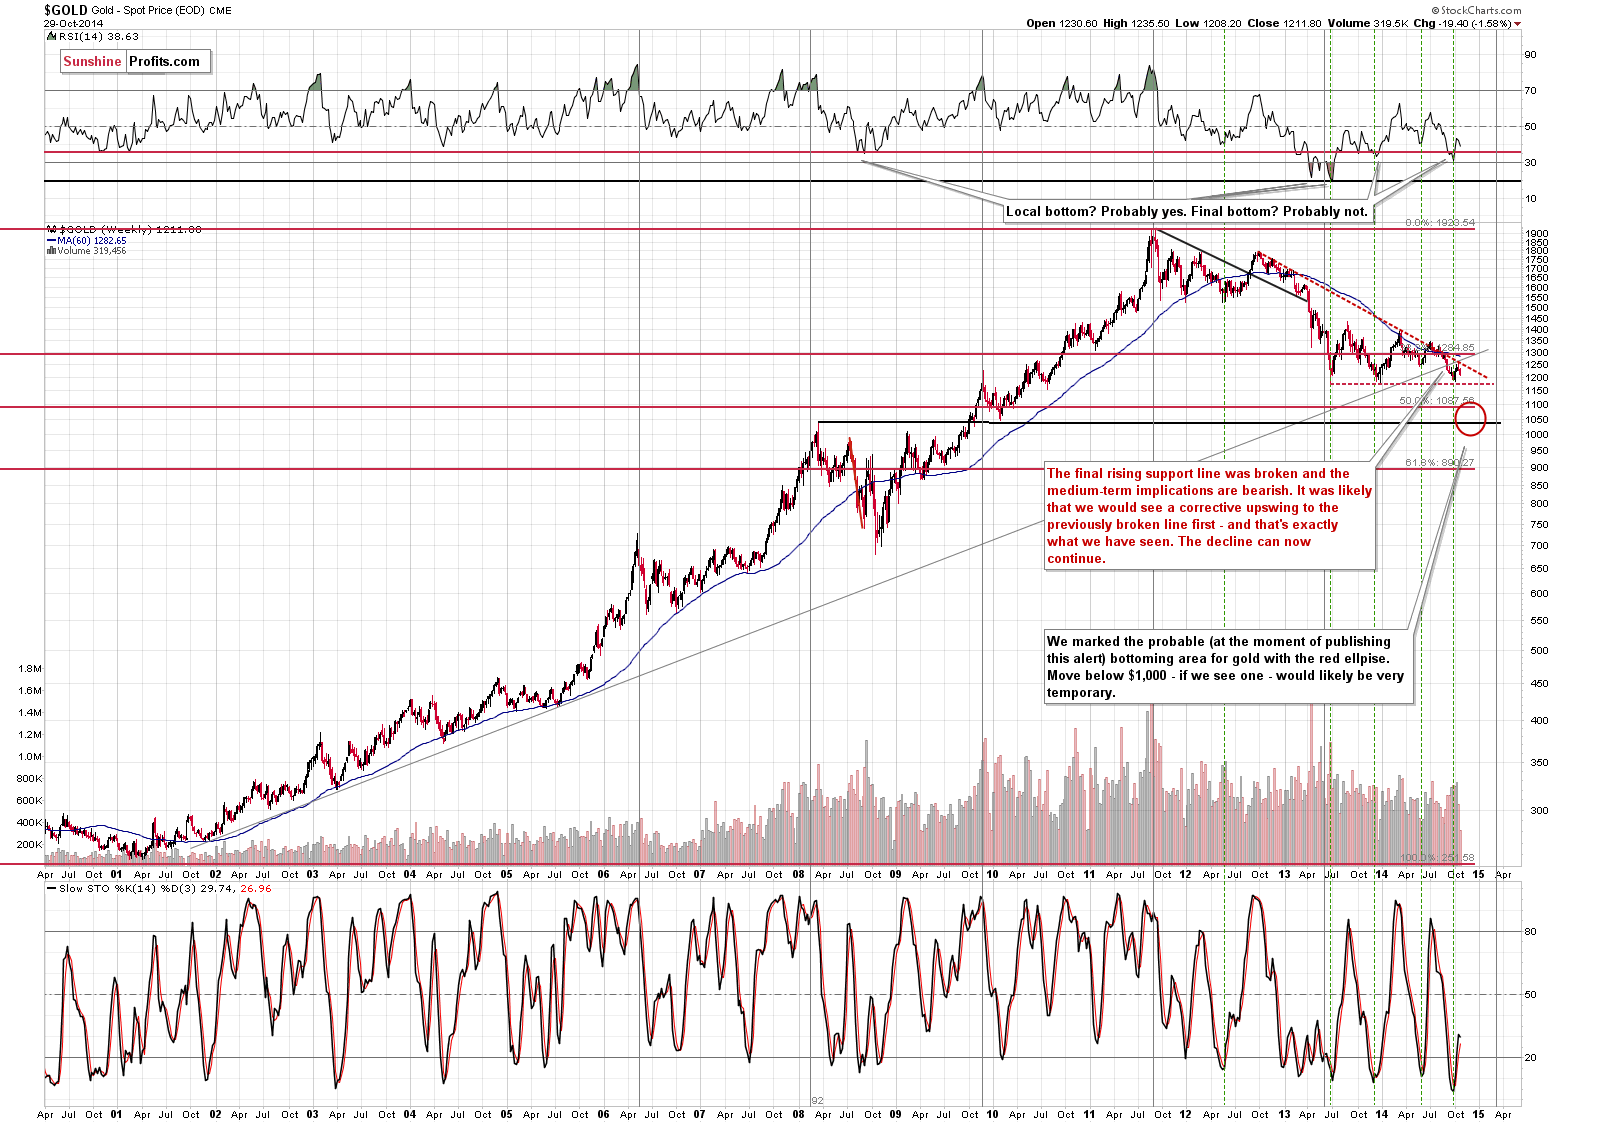1615x1123 pixels.
Task: Click the Volume 319.5K header value
Action: tap(1369, 23)
